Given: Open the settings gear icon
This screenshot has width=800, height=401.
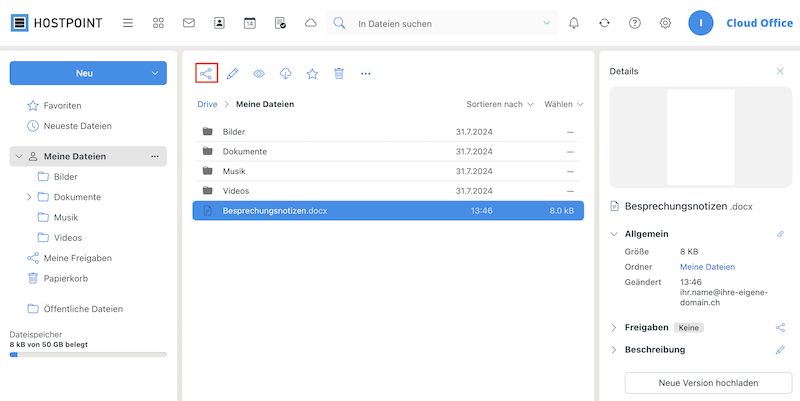Looking at the screenshot, I should pos(665,23).
